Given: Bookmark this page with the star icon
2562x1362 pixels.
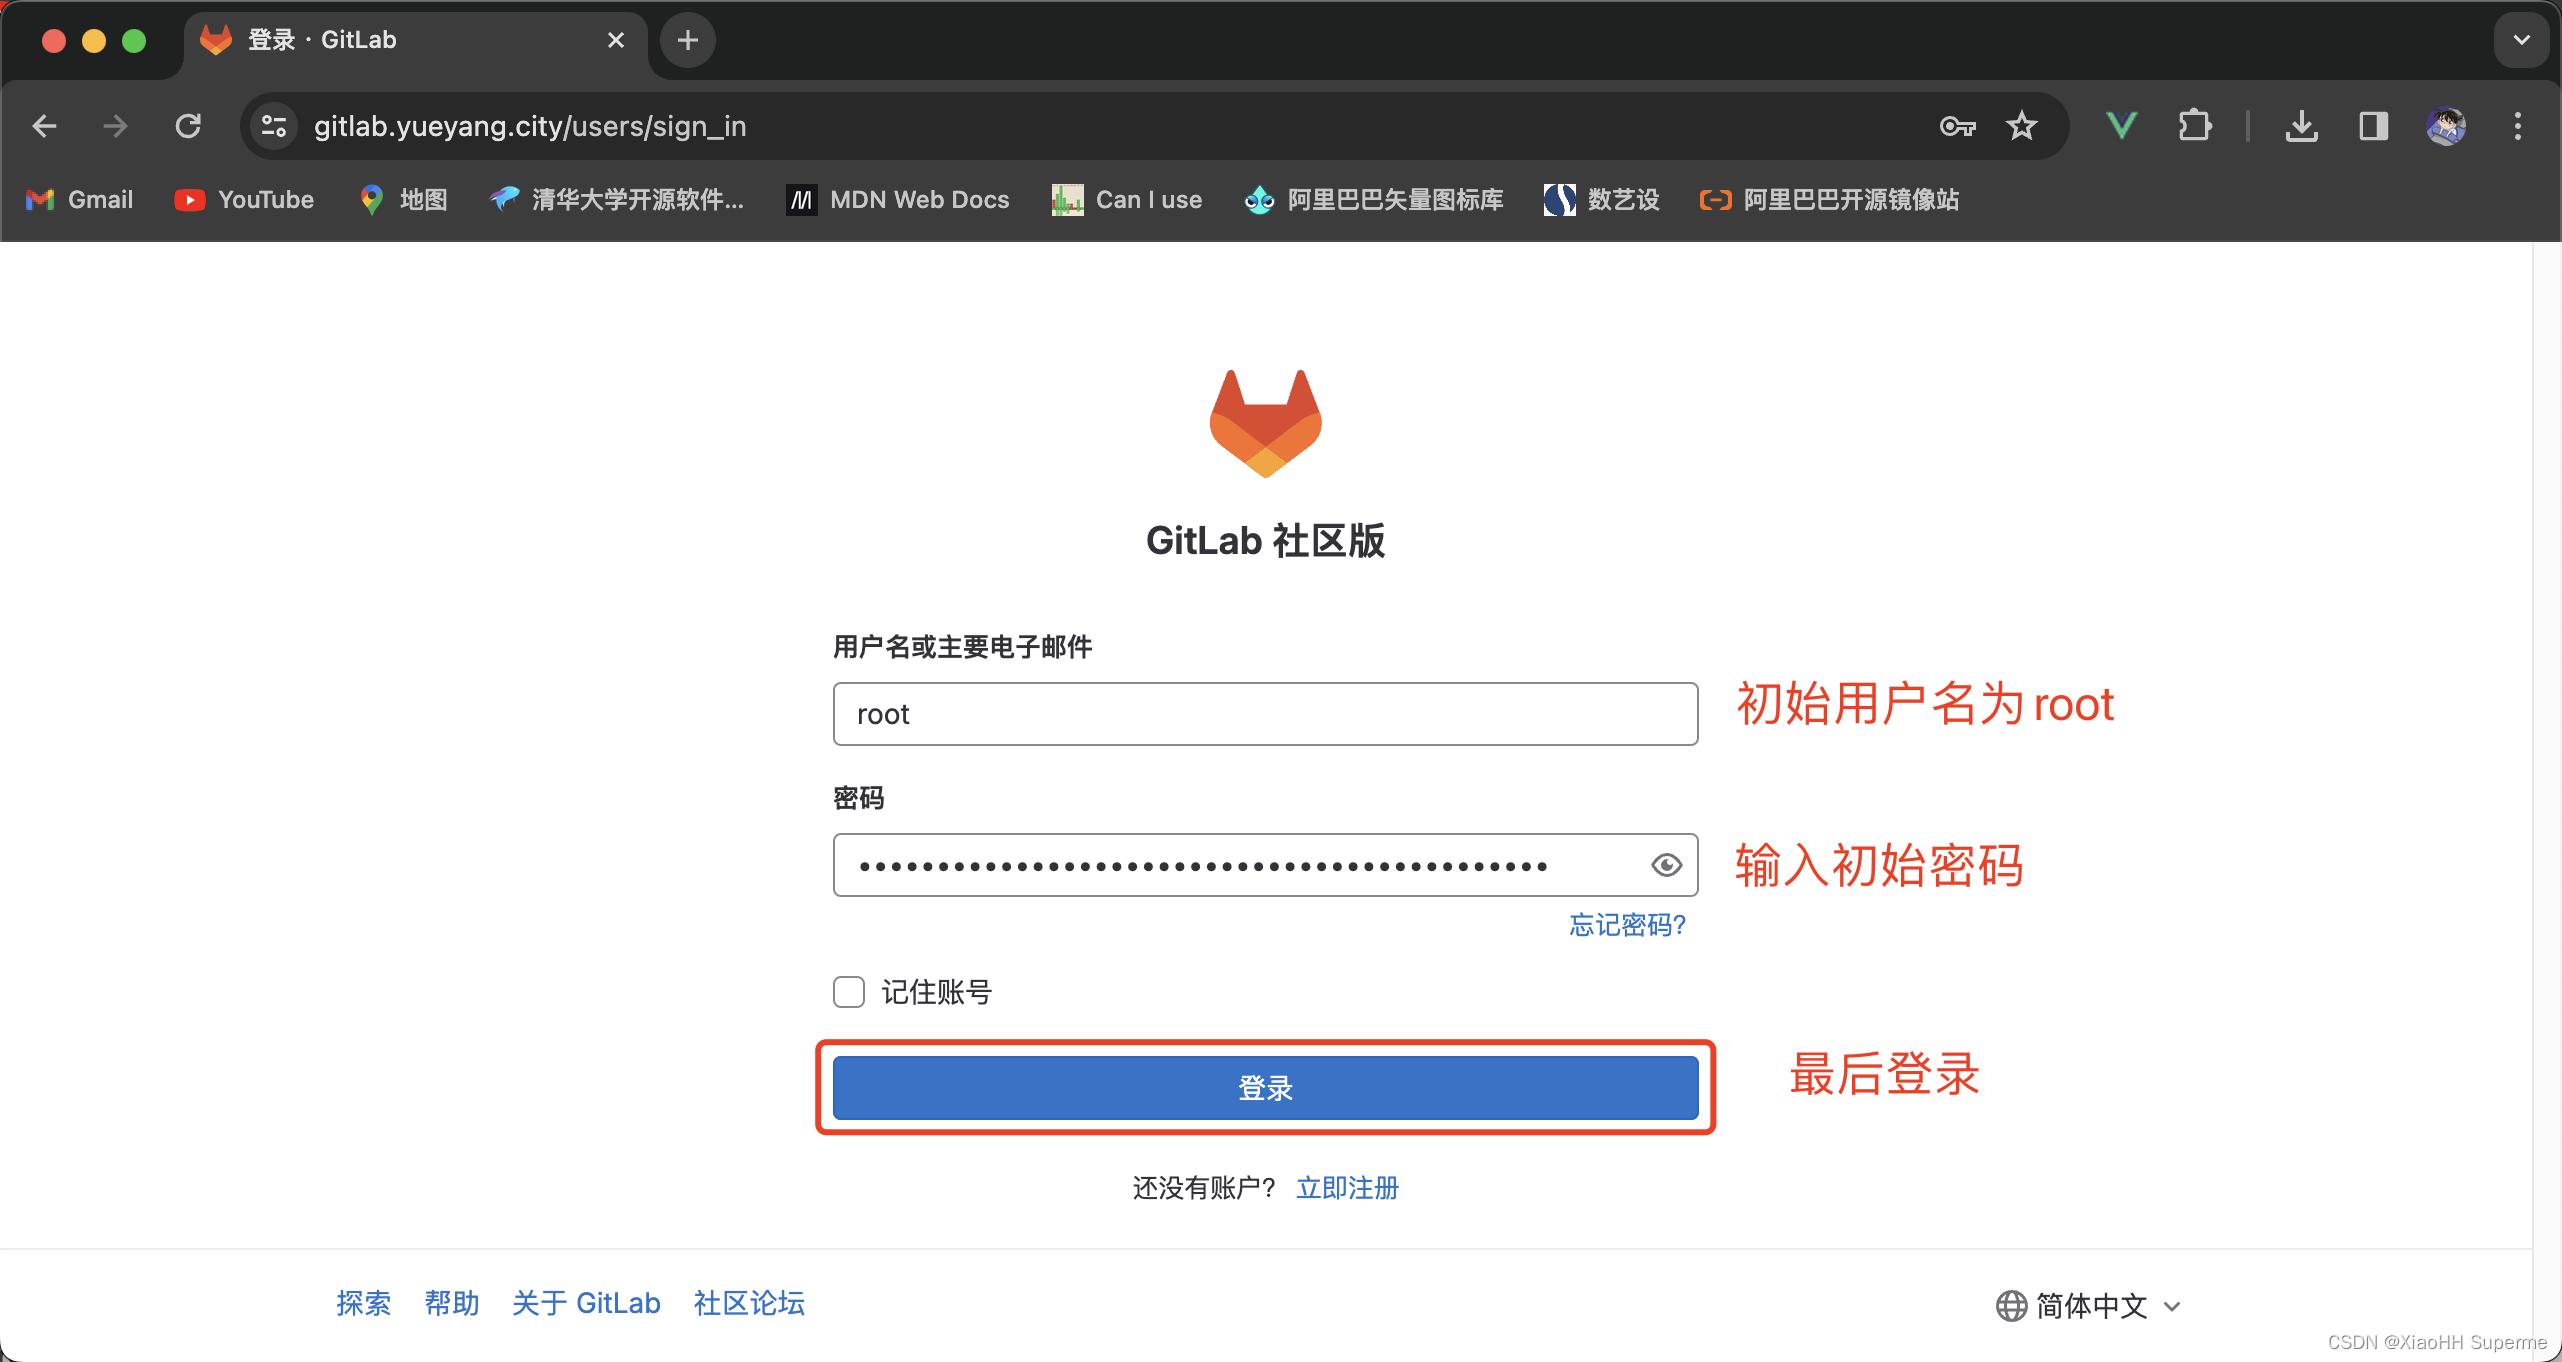Looking at the screenshot, I should (x=2021, y=126).
